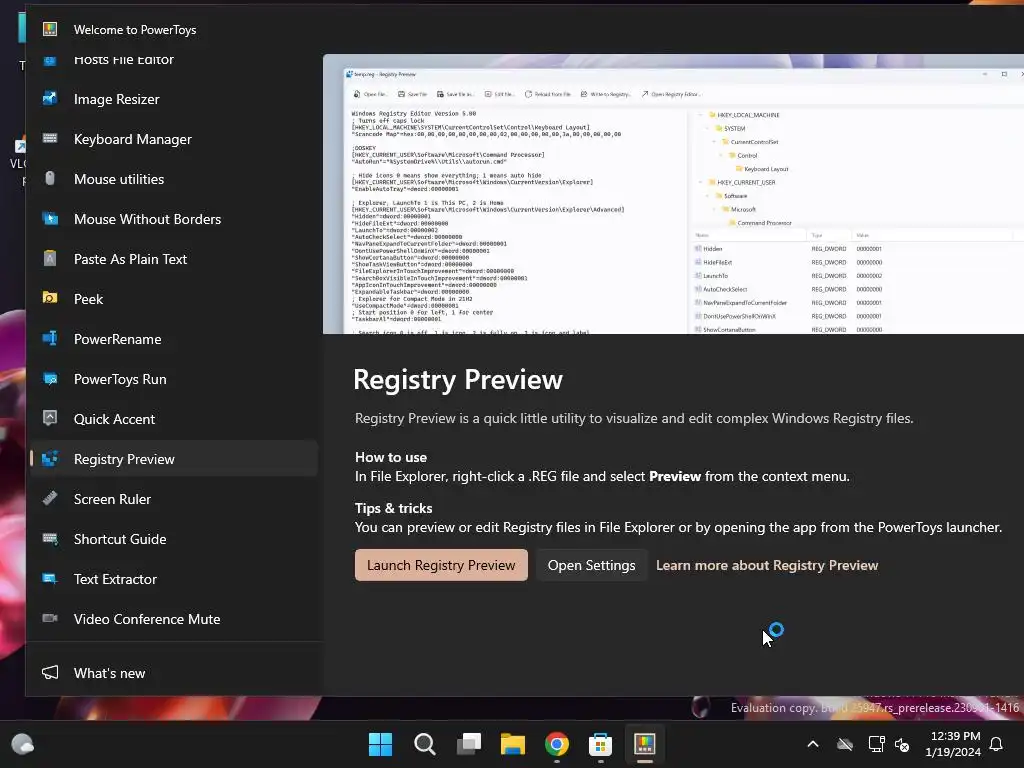Click the Quick Accent icon
The height and width of the screenshot is (768, 1024).
50,419
